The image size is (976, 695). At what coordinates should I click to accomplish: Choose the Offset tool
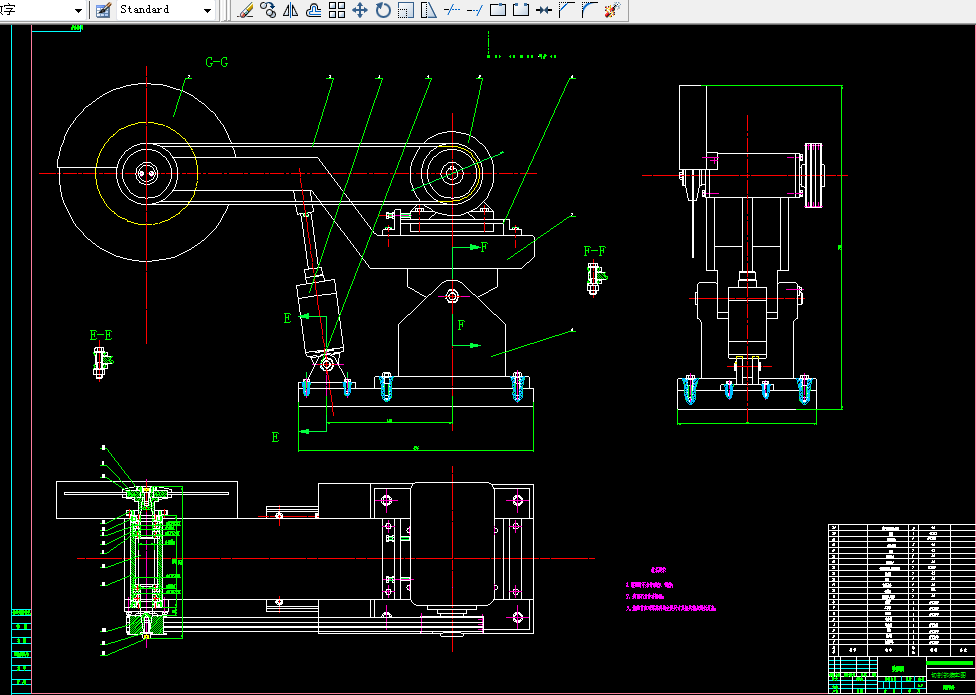(314, 10)
